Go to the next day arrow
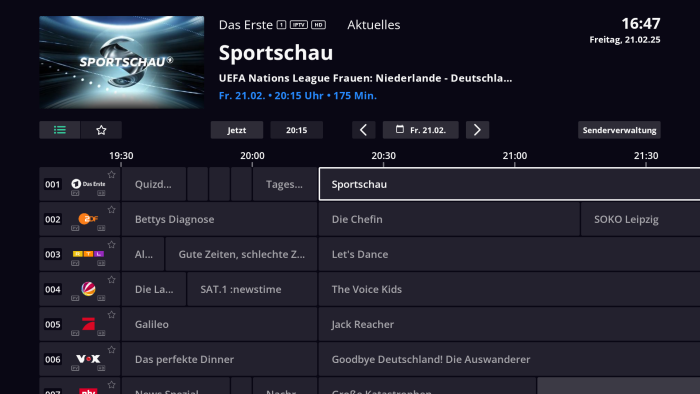This screenshot has width=700, height=394. coord(477,130)
